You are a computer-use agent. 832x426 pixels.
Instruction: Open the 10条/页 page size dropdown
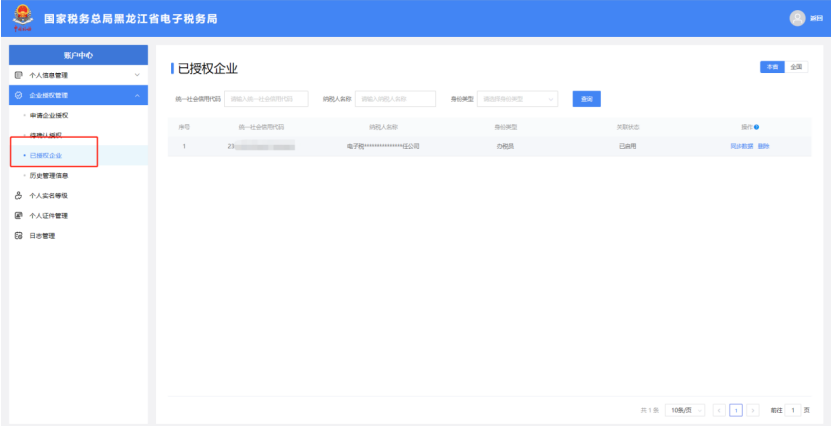point(685,410)
